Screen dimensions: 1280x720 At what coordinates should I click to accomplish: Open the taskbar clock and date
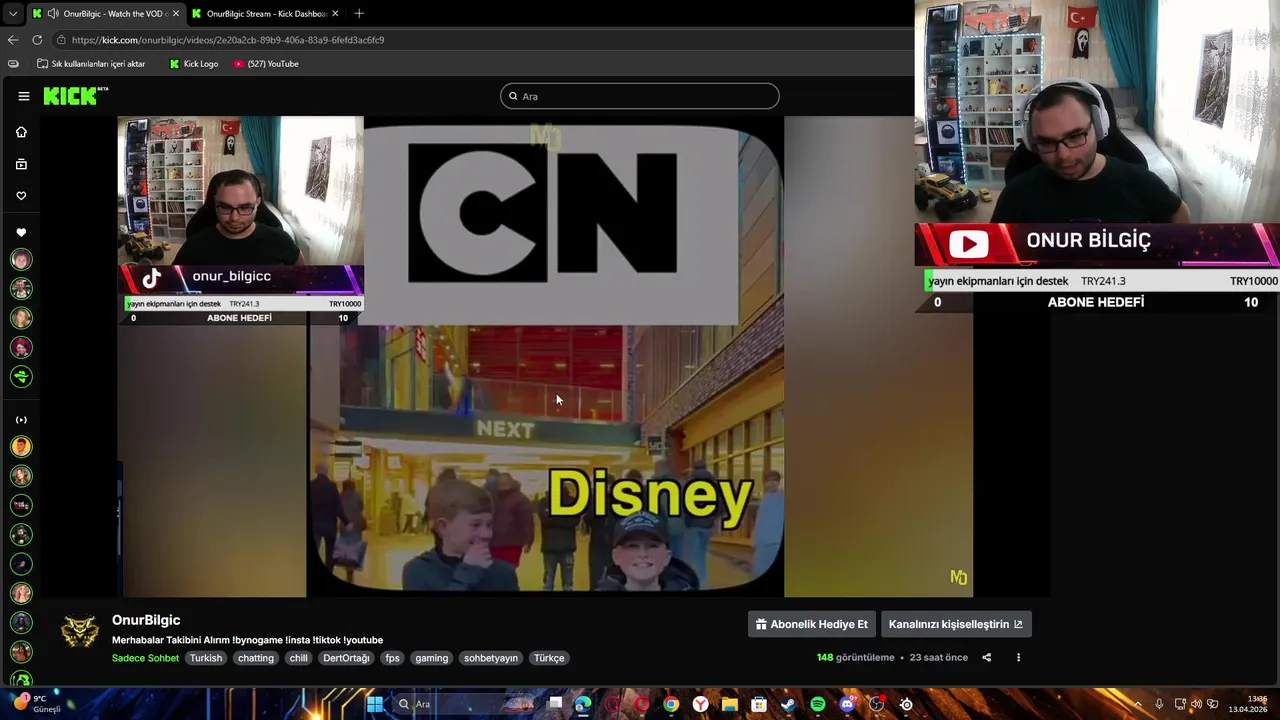click(1247, 704)
